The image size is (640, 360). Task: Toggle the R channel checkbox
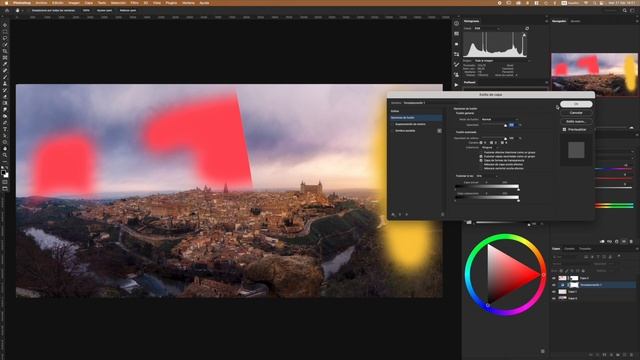point(481,143)
